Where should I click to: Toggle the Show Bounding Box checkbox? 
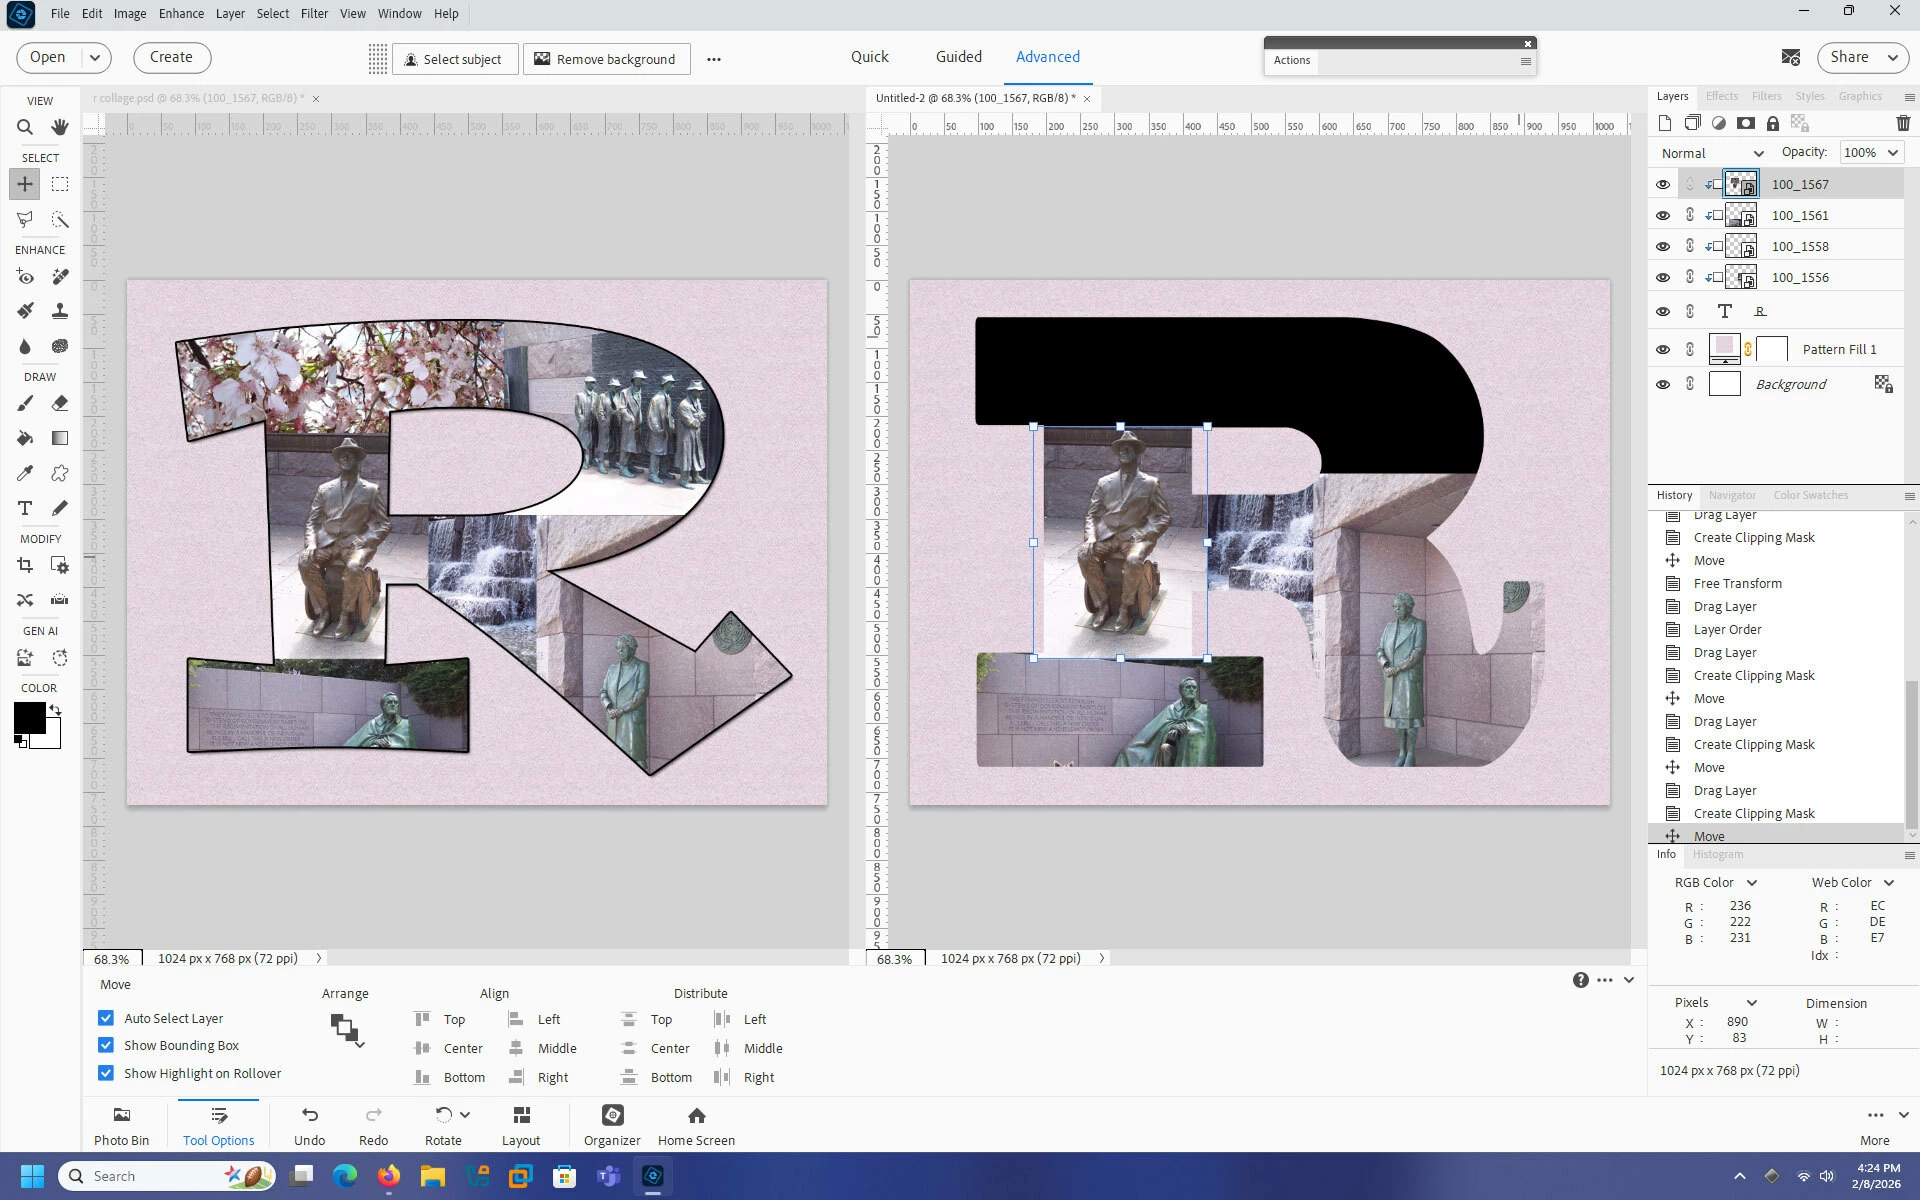[x=106, y=1045]
